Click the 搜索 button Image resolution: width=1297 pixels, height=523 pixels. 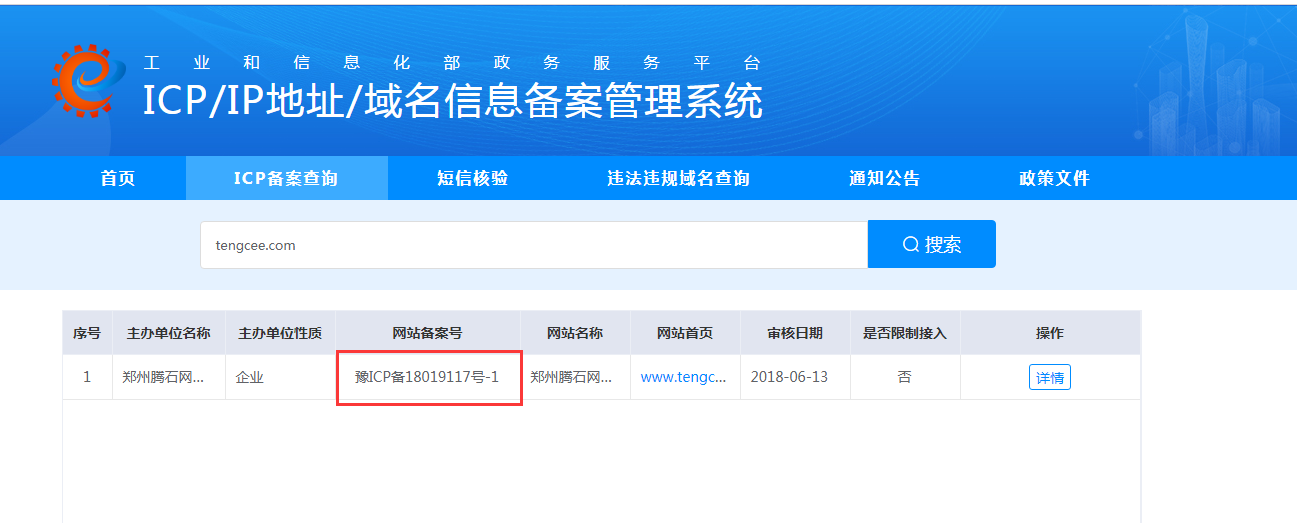tap(932, 244)
